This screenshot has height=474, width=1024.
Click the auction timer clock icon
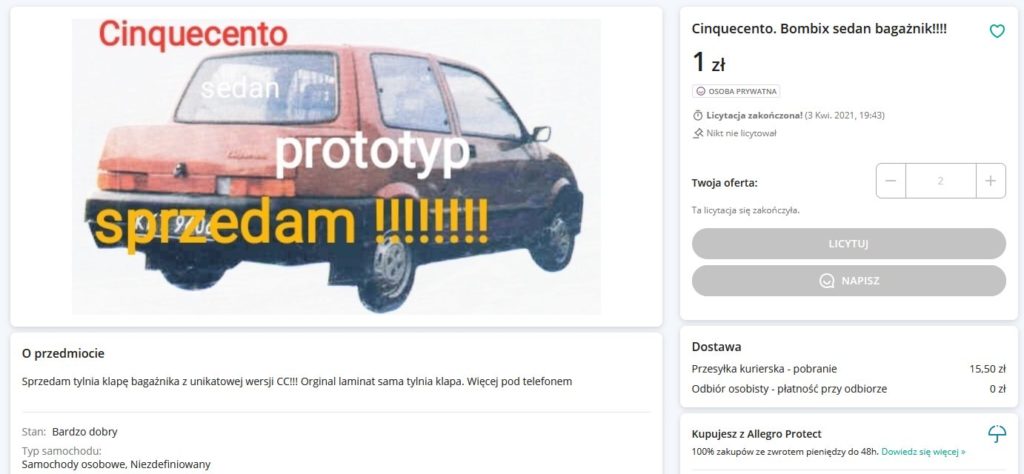[697, 116]
